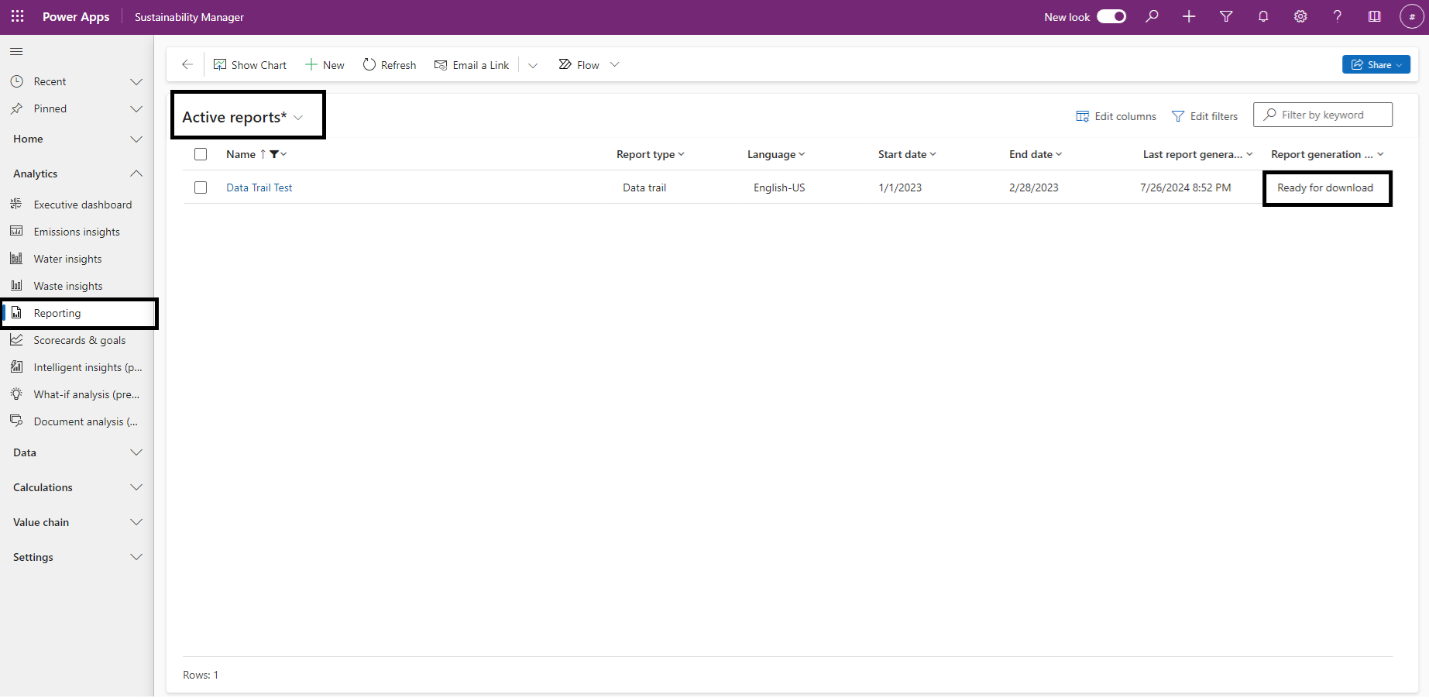The width and height of the screenshot is (1429, 698).
Task: Open the Executive dashboard
Action: pos(80,204)
